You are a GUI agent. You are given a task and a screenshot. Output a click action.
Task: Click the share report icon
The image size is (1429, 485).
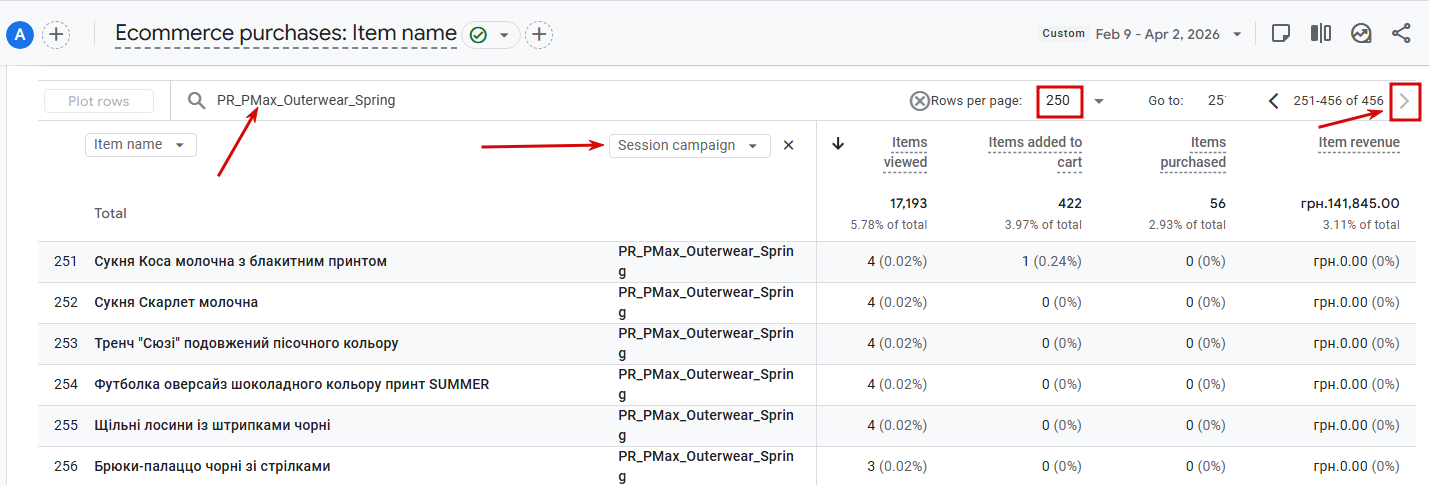[1401, 34]
